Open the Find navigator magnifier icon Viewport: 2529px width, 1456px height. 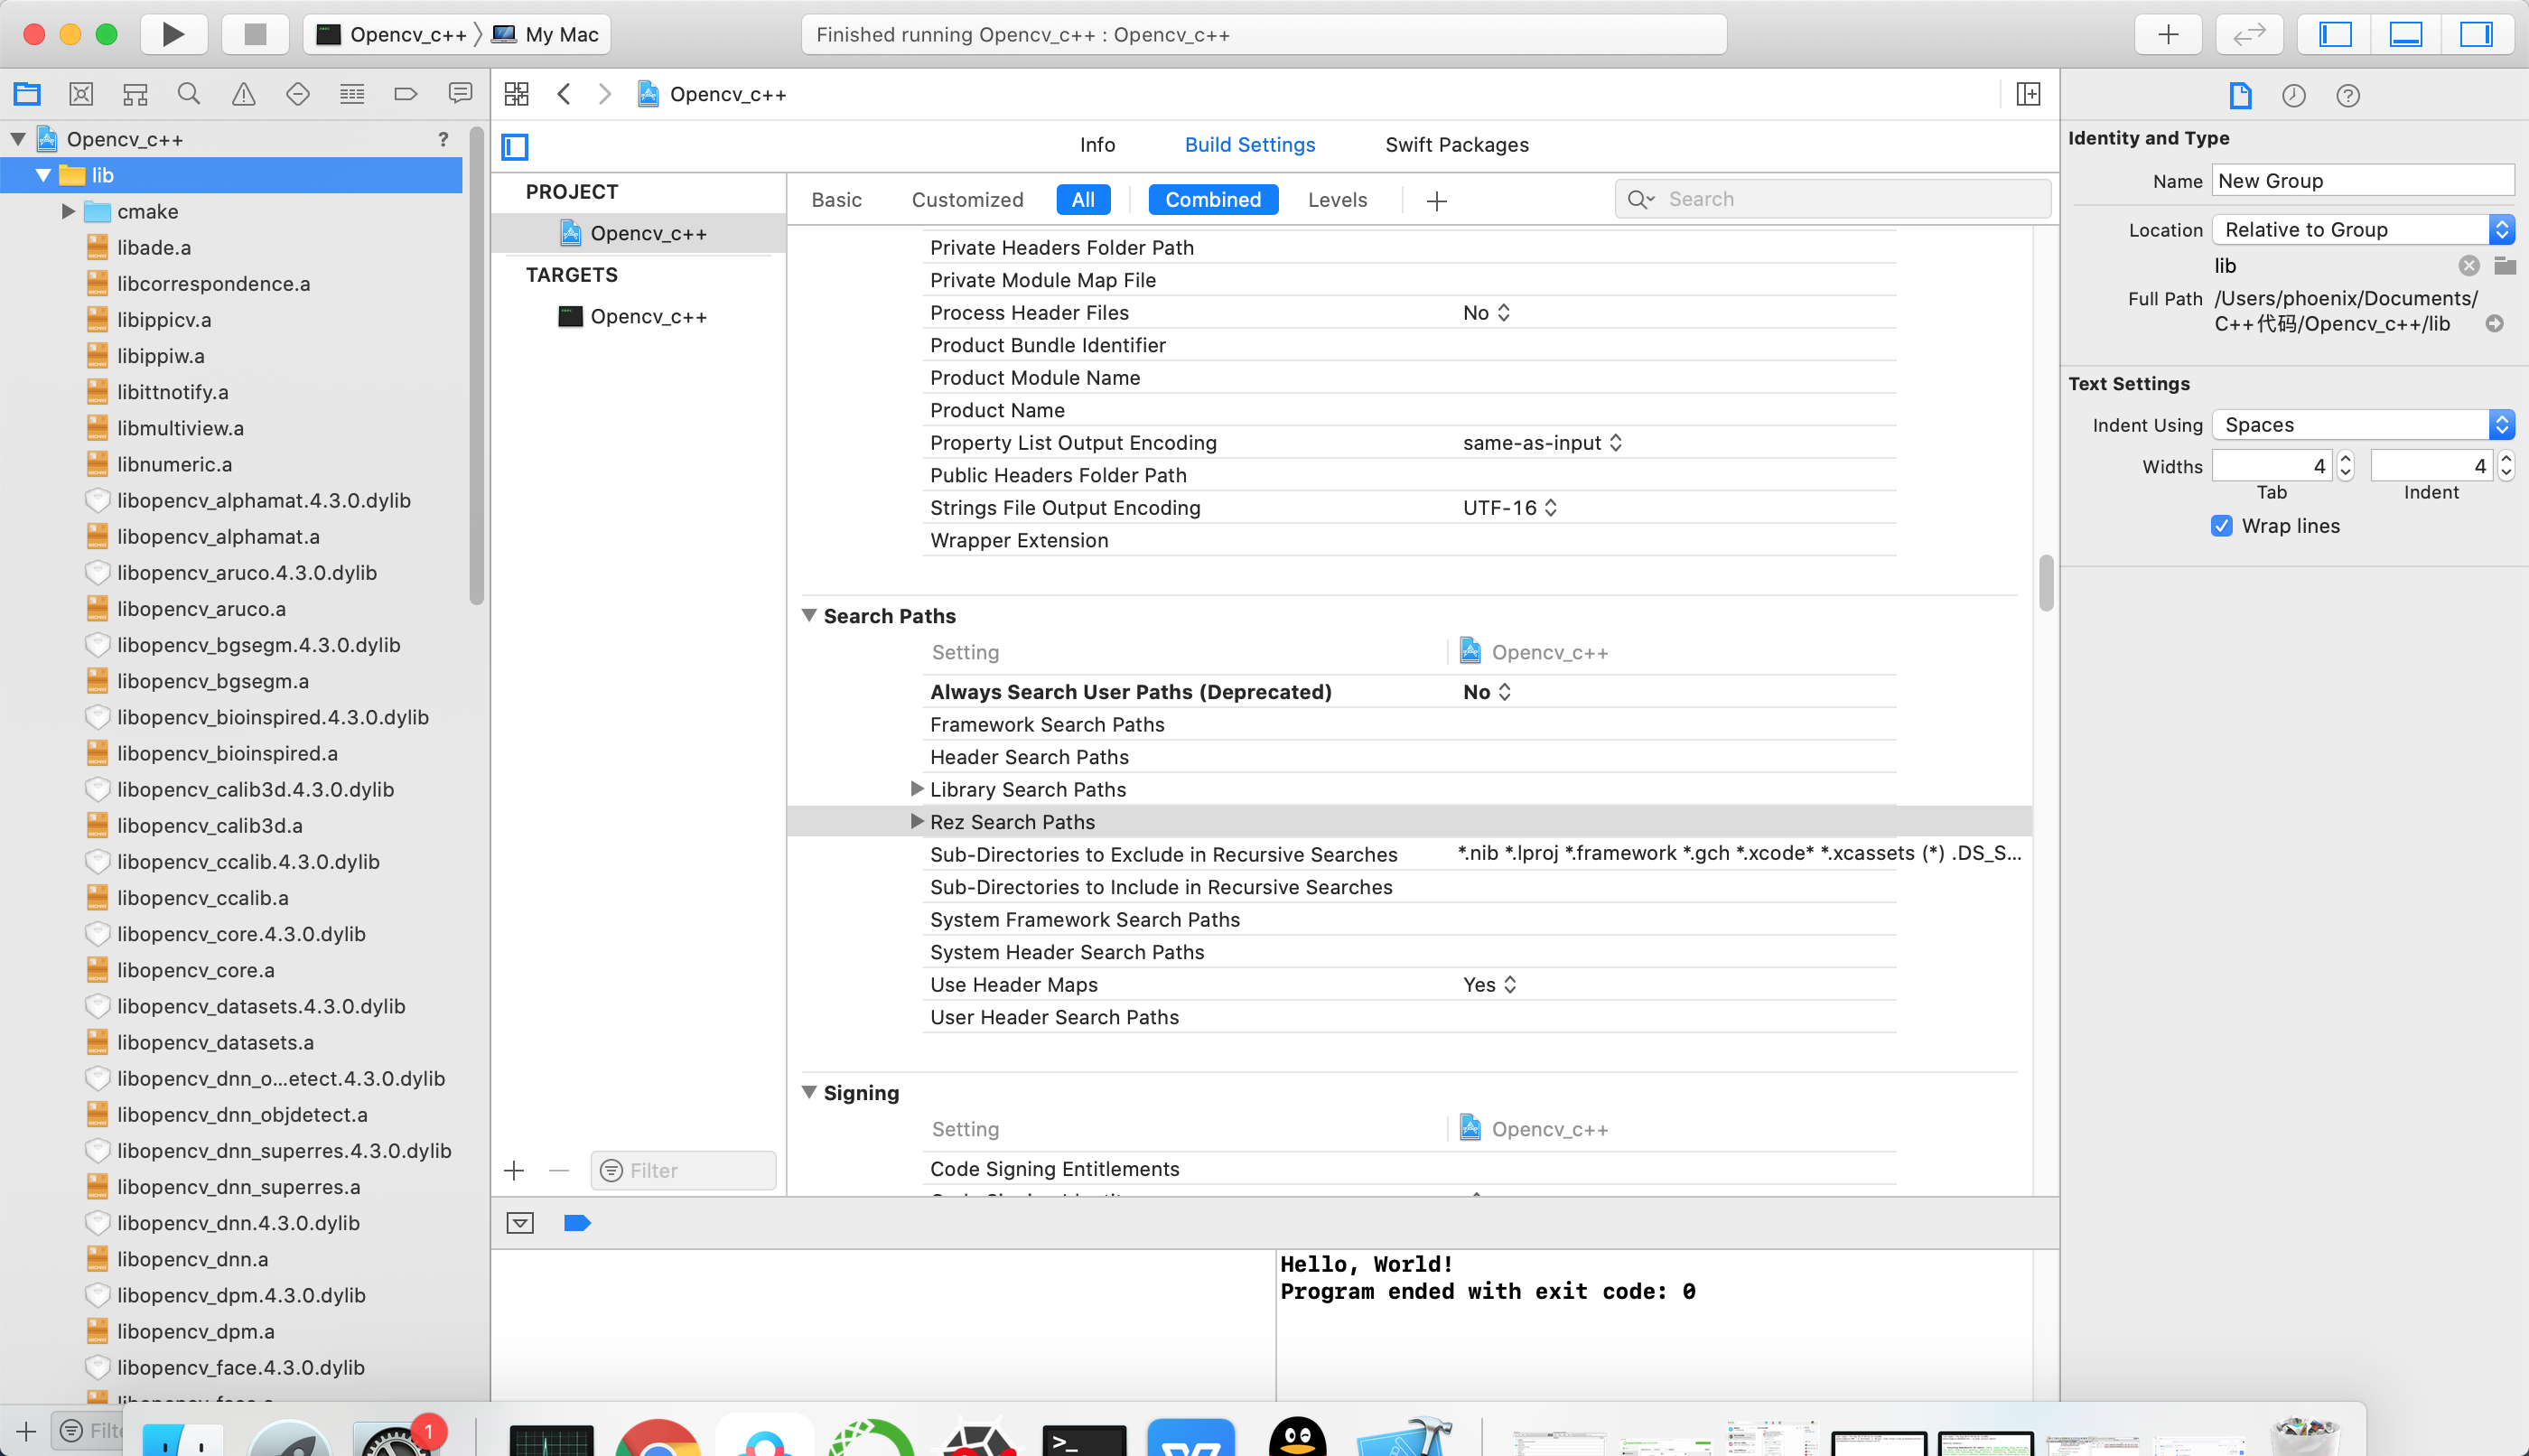tap(188, 94)
